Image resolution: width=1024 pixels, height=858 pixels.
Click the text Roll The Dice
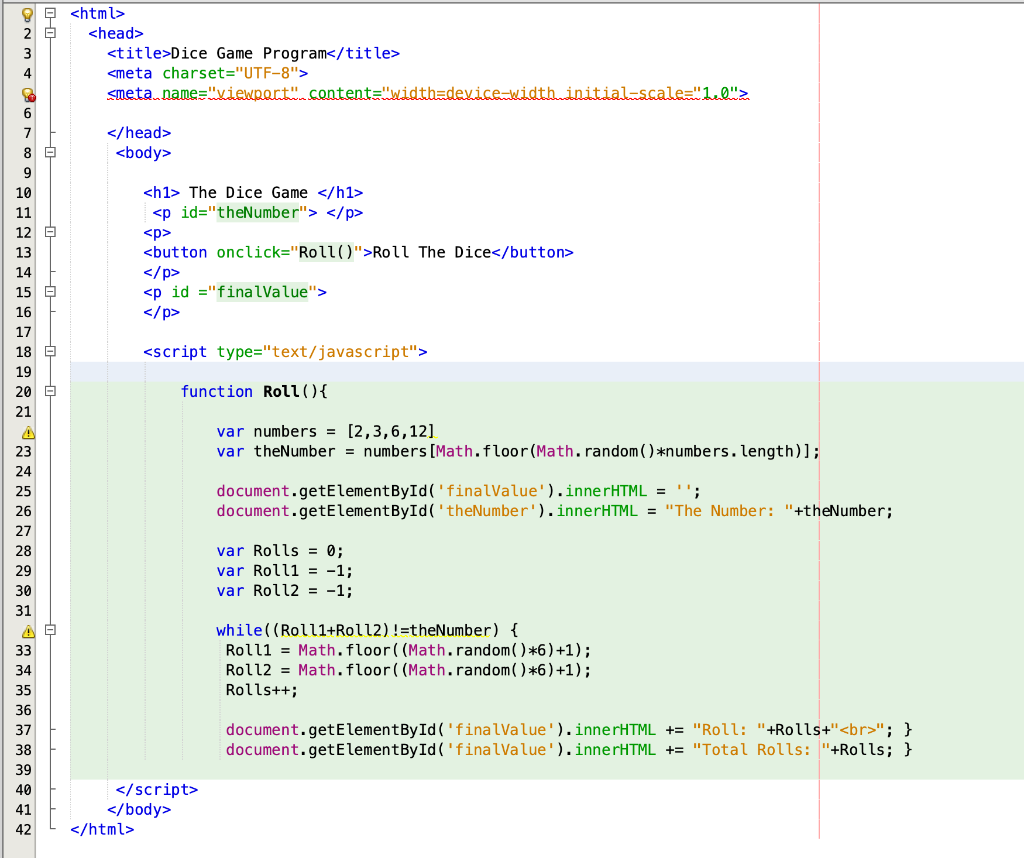pos(432,253)
